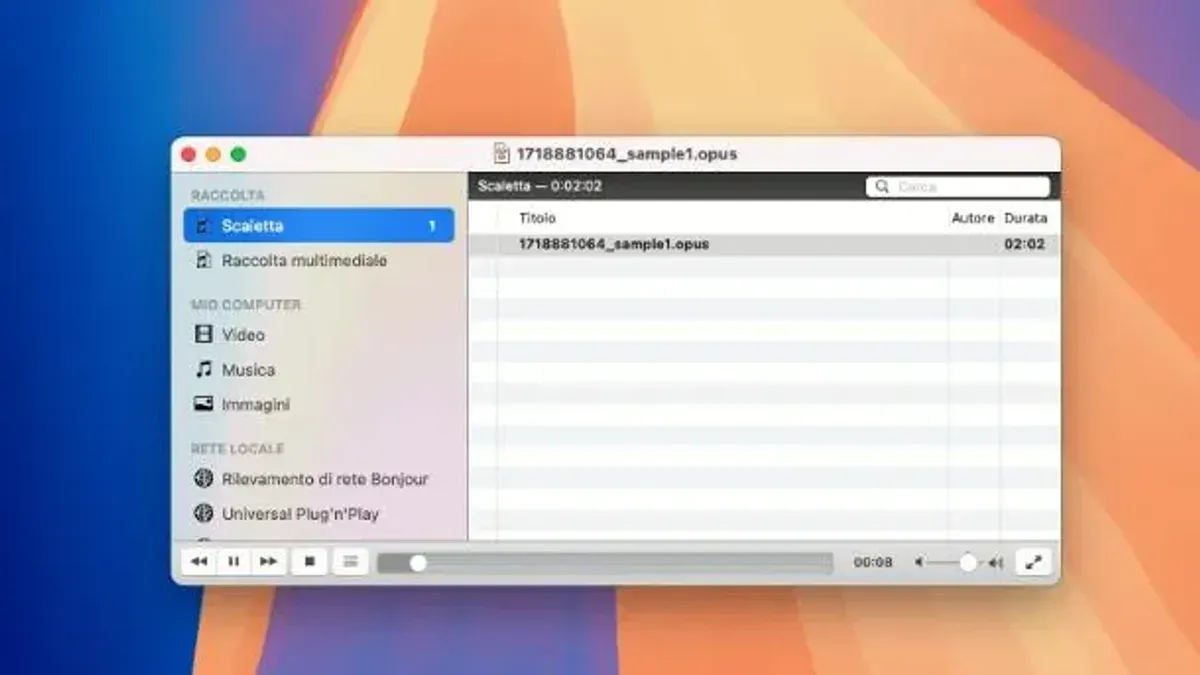Pause playback with the pause button
Image resolution: width=1200 pixels, height=675 pixels.
(233, 562)
